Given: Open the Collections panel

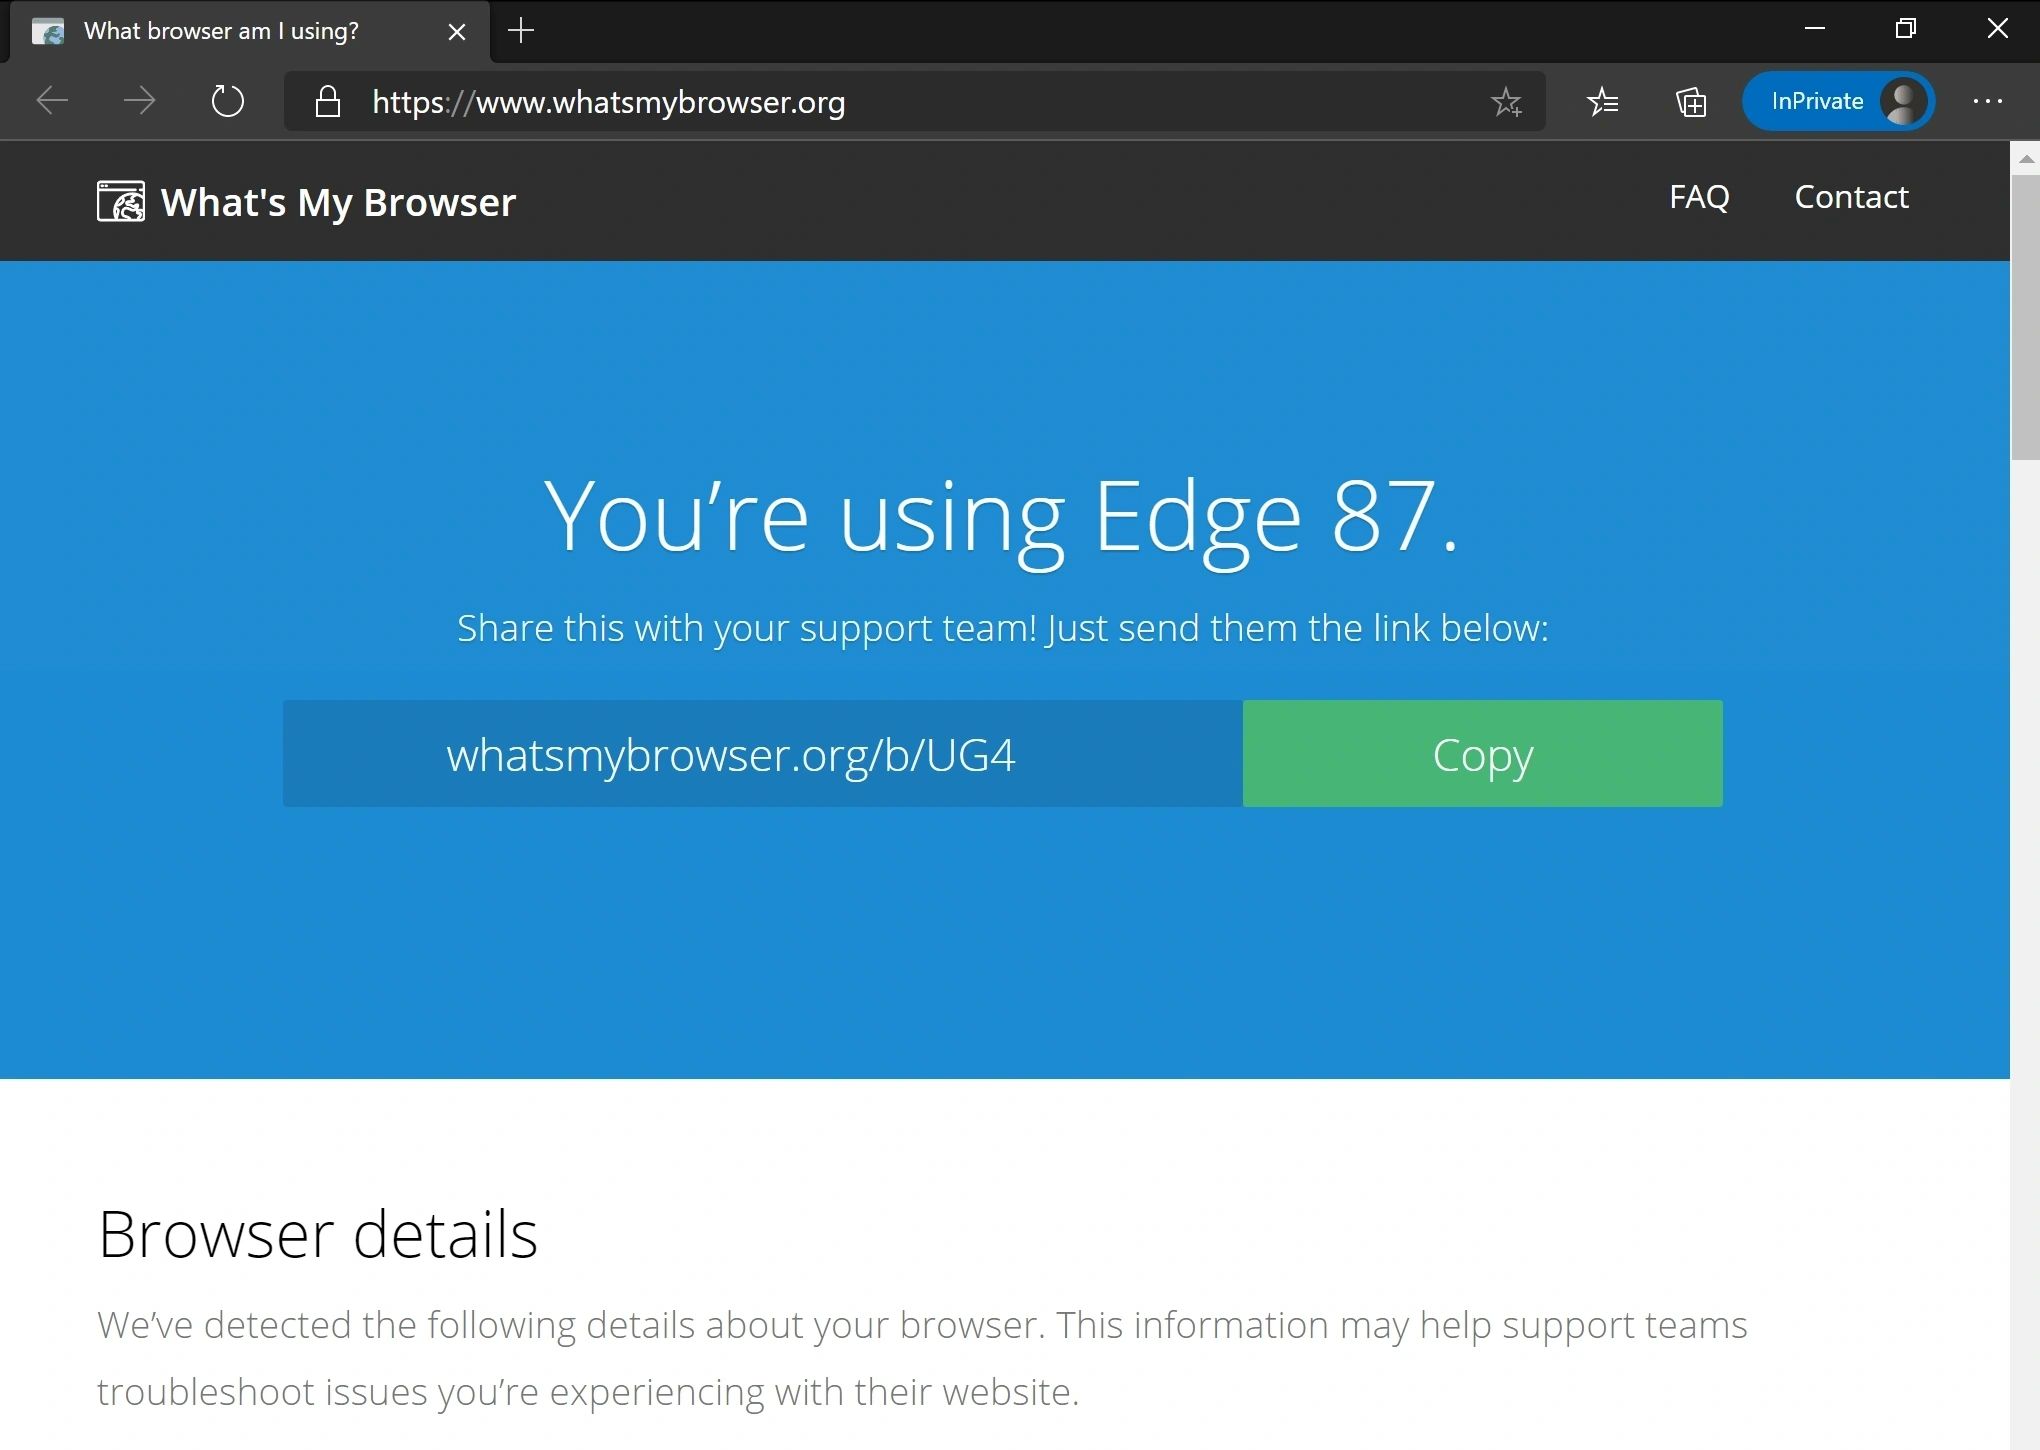Looking at the screenshot, I should 1691,101.
